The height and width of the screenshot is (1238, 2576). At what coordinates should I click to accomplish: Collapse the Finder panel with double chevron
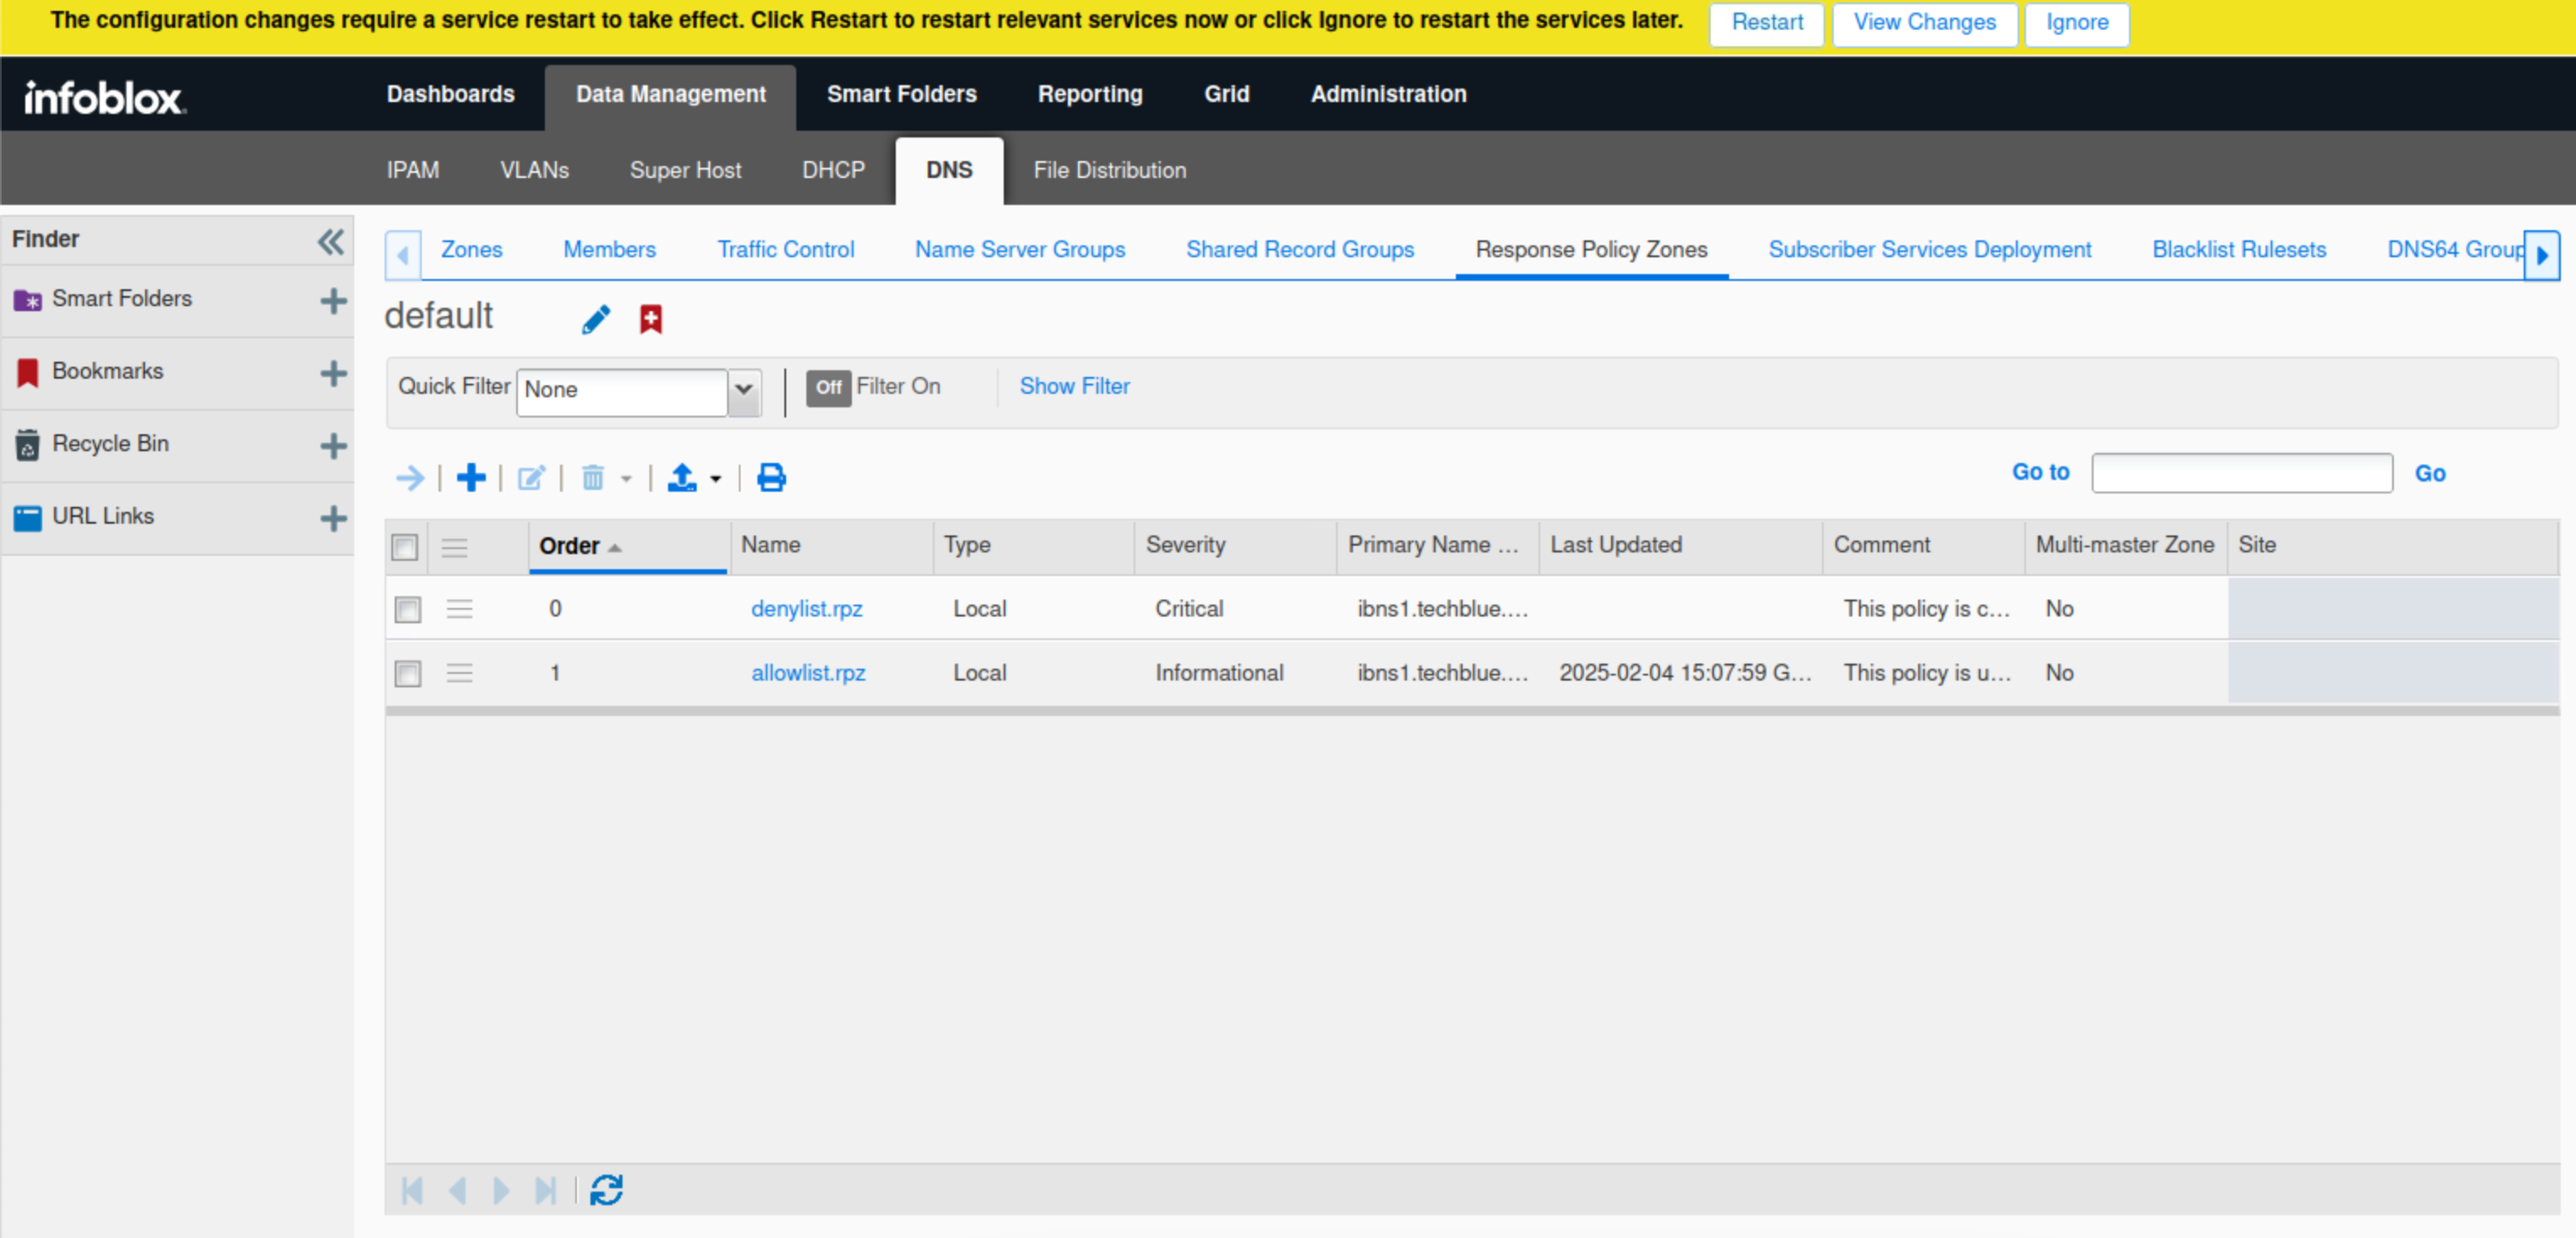pyautogui.click(x=331, y=241)
